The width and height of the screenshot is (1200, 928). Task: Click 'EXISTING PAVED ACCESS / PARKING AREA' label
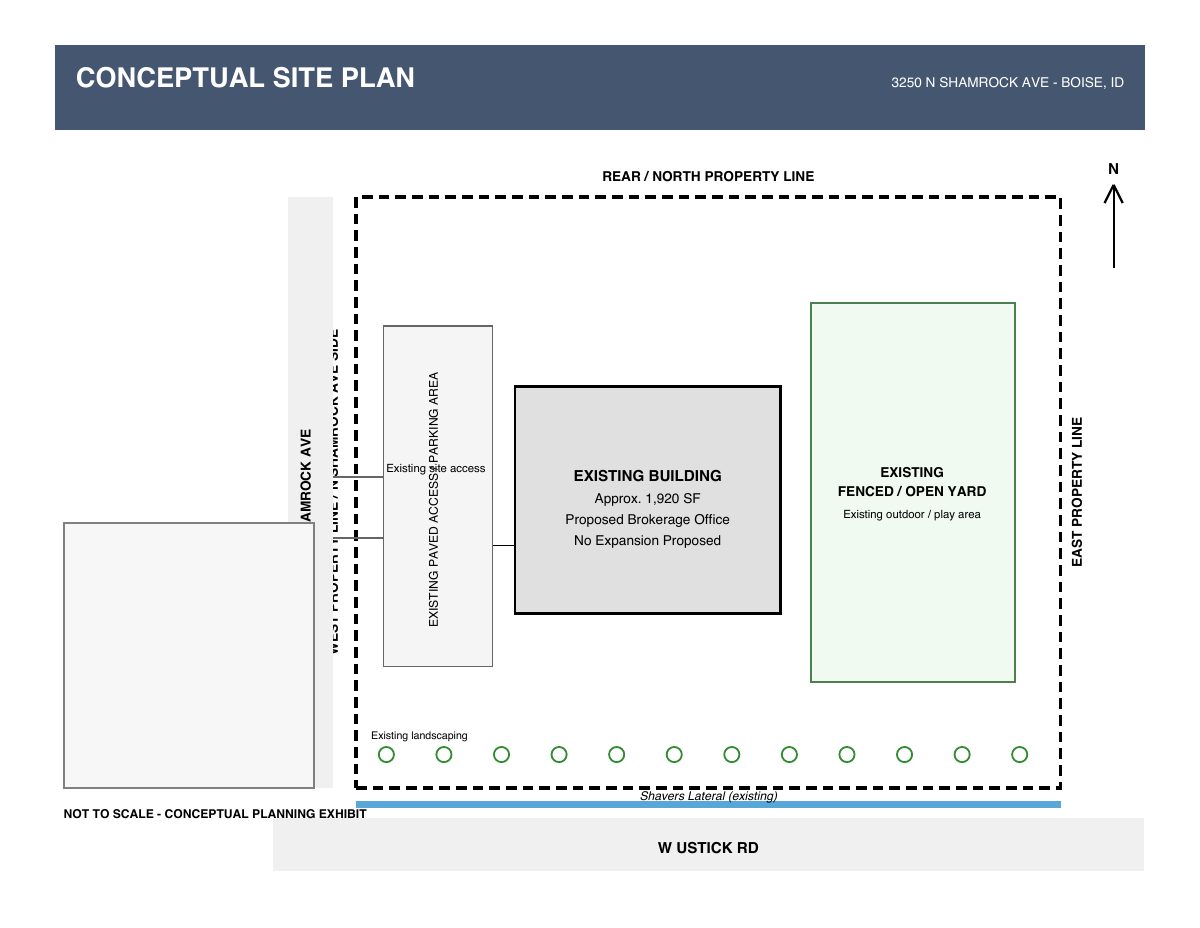(434, 500)
